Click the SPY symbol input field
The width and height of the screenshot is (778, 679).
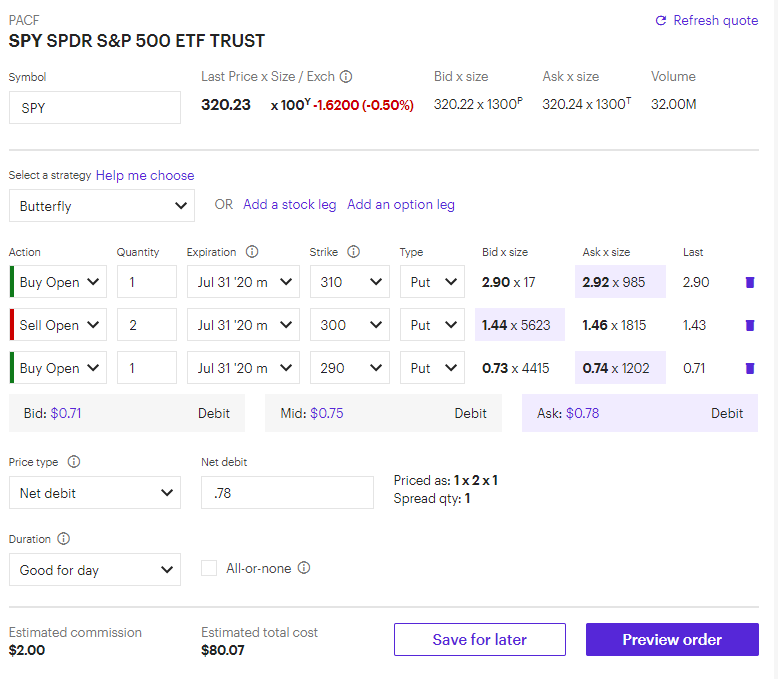coord(95,108)
